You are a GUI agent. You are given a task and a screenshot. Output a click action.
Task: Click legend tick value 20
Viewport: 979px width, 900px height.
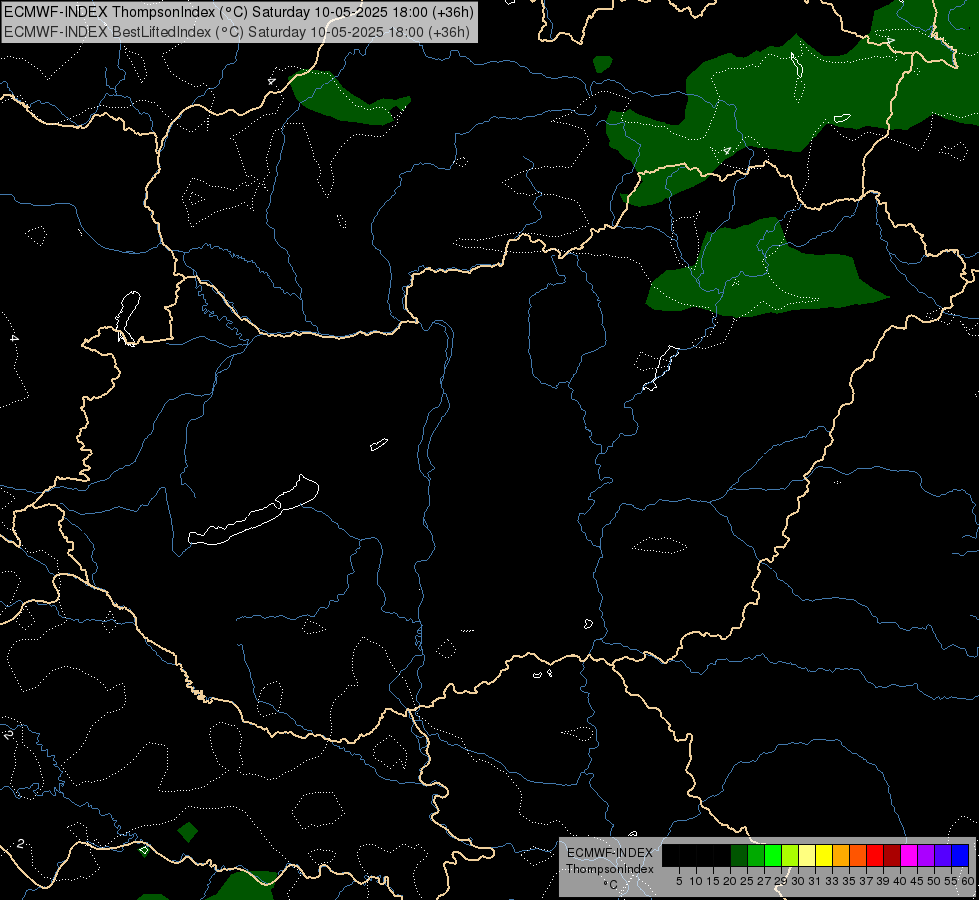coord(731,881)
